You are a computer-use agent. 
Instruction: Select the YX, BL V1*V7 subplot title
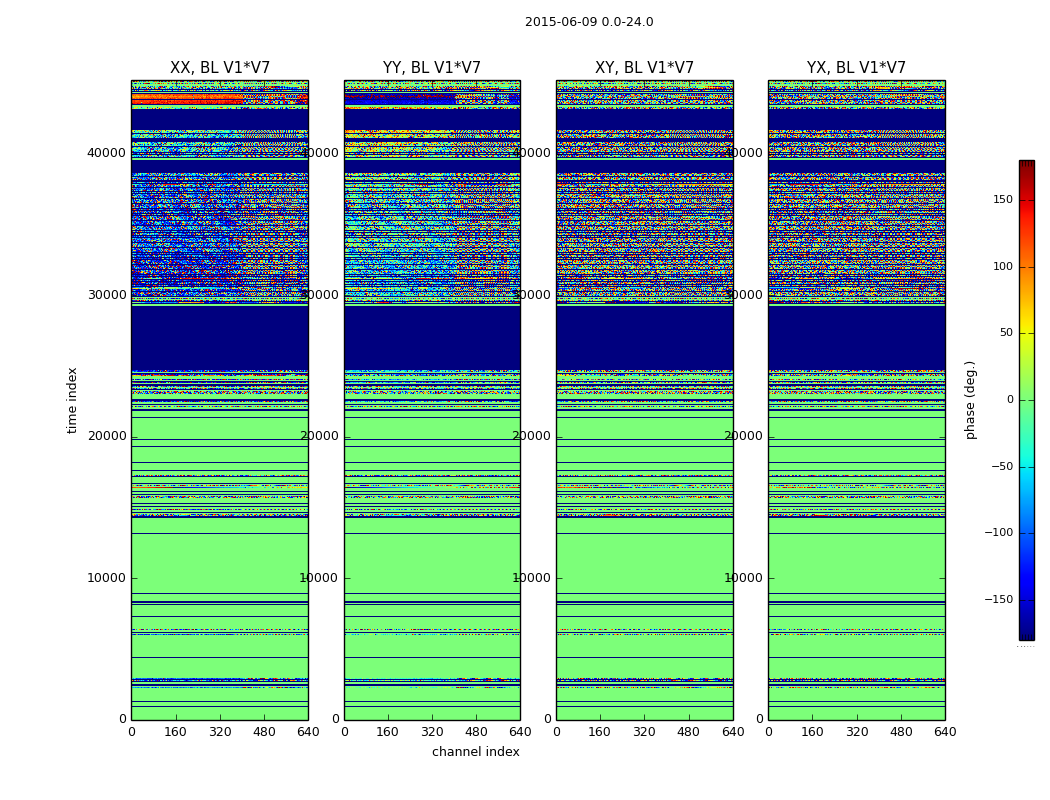click(856, 68)
